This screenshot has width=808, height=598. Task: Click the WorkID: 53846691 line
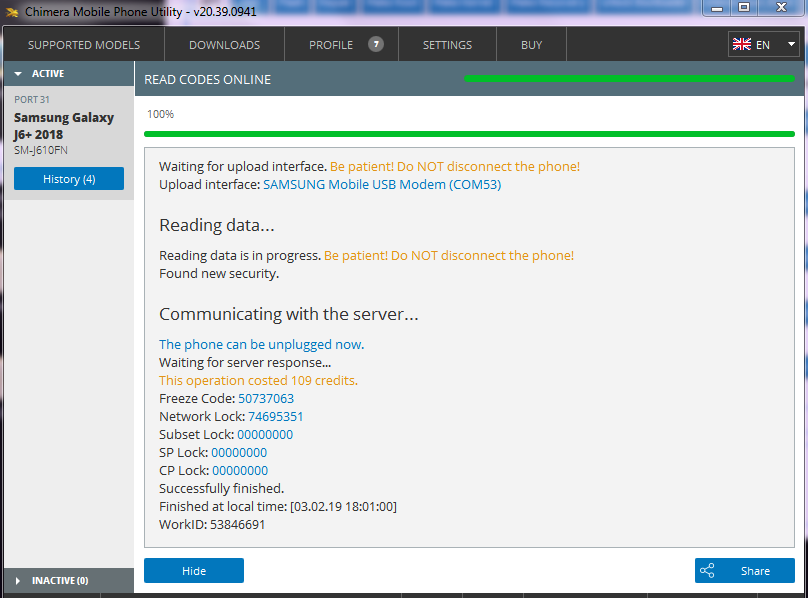212,525
